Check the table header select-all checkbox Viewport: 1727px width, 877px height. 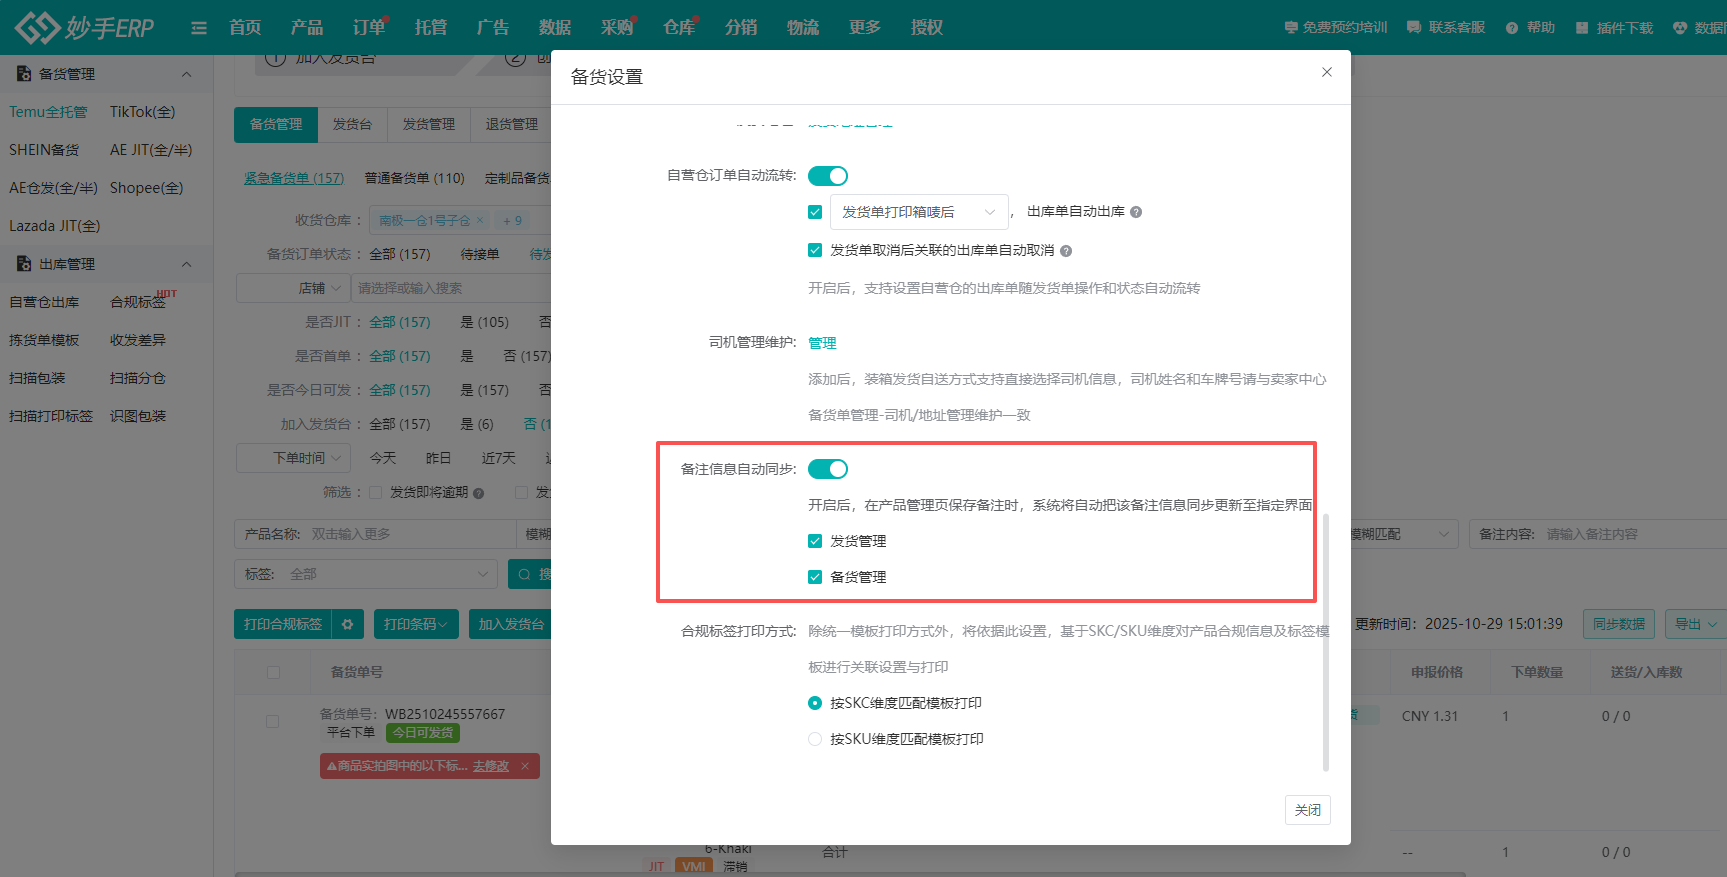[273, 672]
